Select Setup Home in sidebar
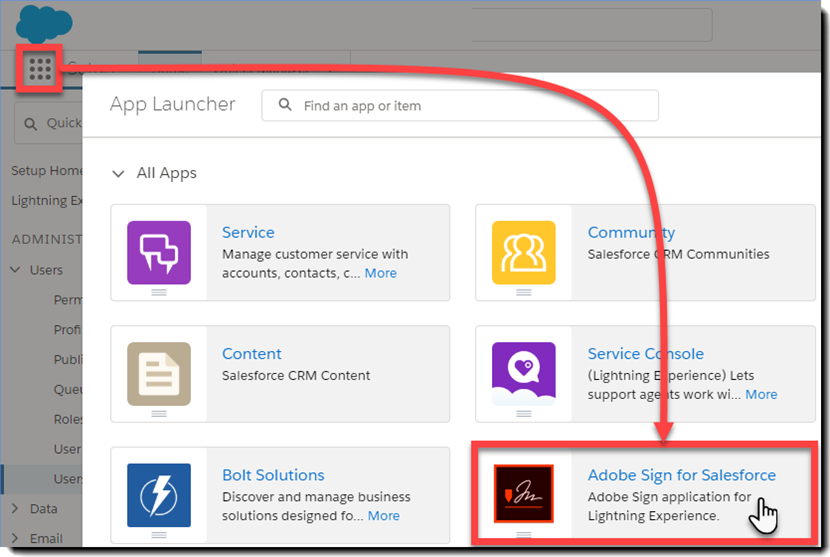This screenshot has width=830, height=557. [x=47, y=171]
